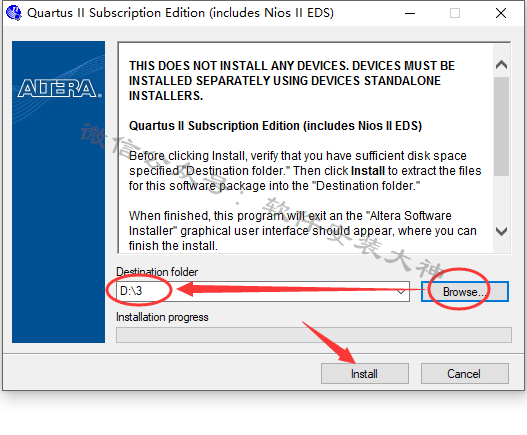Click the Browse... button
Image resolution: width=527 pixels, height=435 pixels.
[464, 291]
